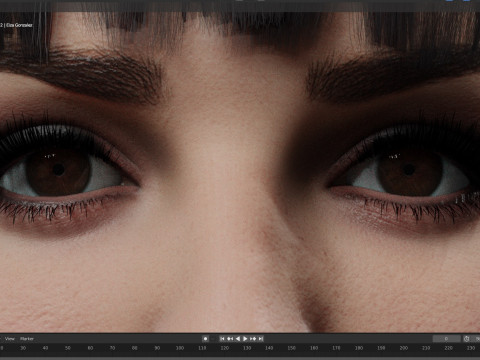Click the current frame number field
Screen dimensions: 480x360
pyautogui.click(x=446, y=339)
